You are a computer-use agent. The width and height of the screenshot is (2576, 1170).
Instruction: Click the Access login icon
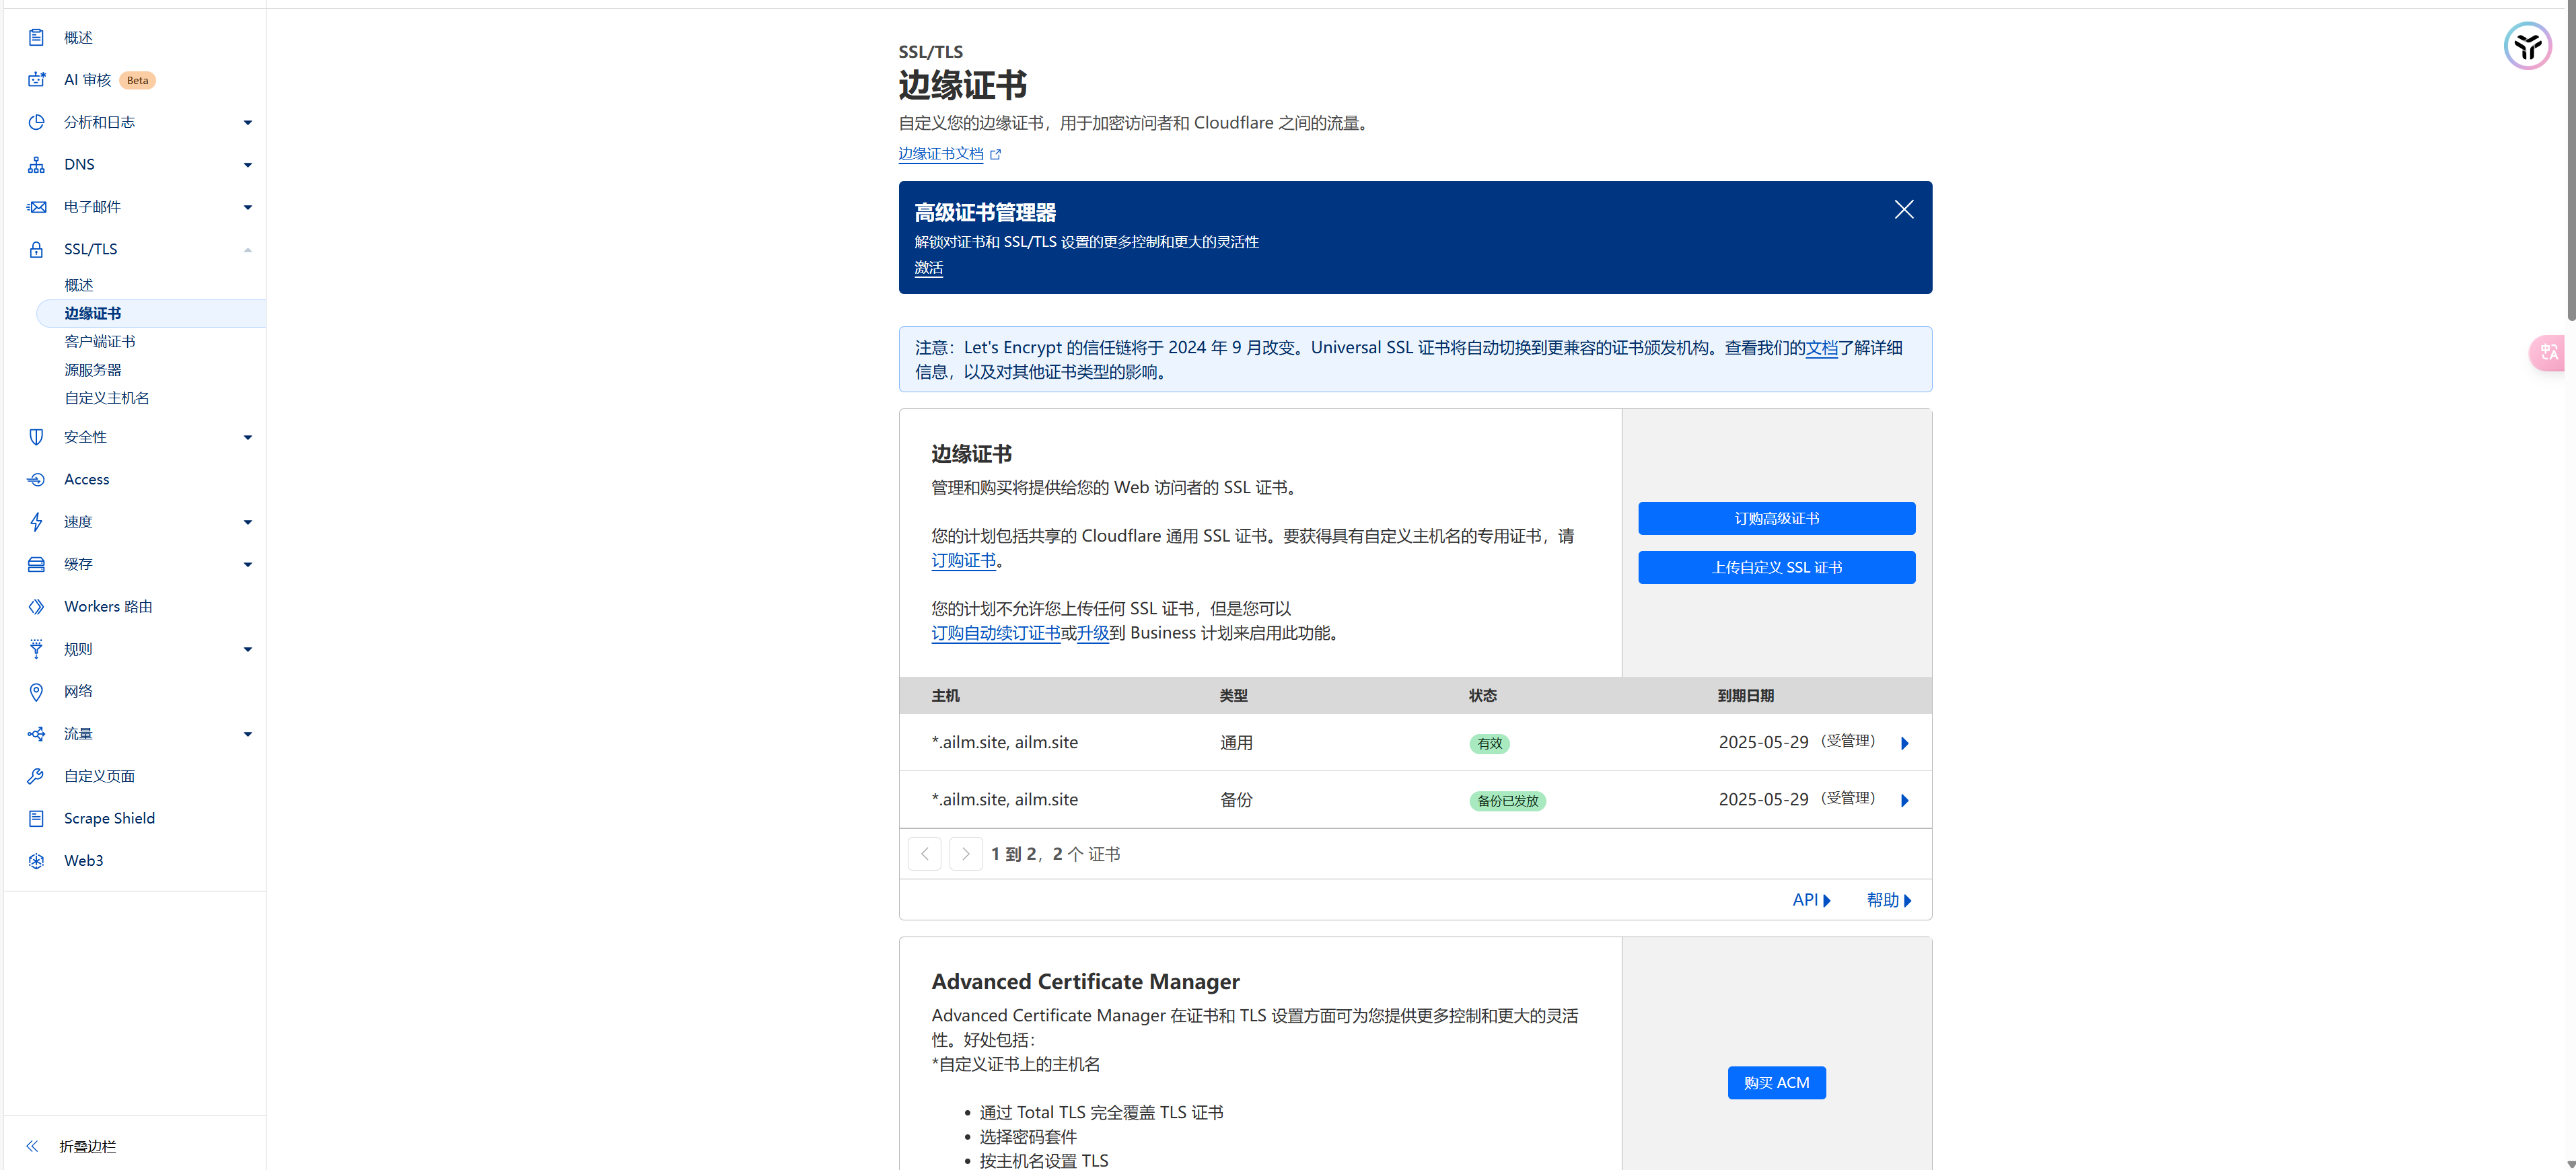pyautogui.click(x=36, y=480)
